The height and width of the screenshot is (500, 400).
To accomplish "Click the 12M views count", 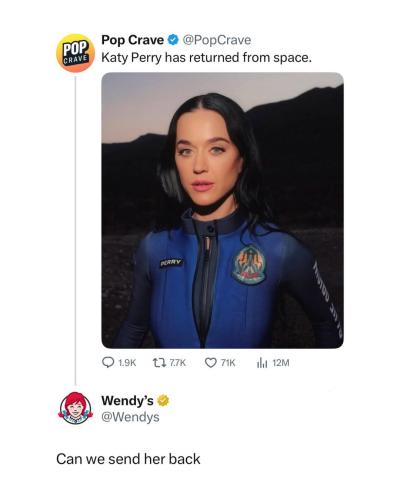I will pos(281,363).
